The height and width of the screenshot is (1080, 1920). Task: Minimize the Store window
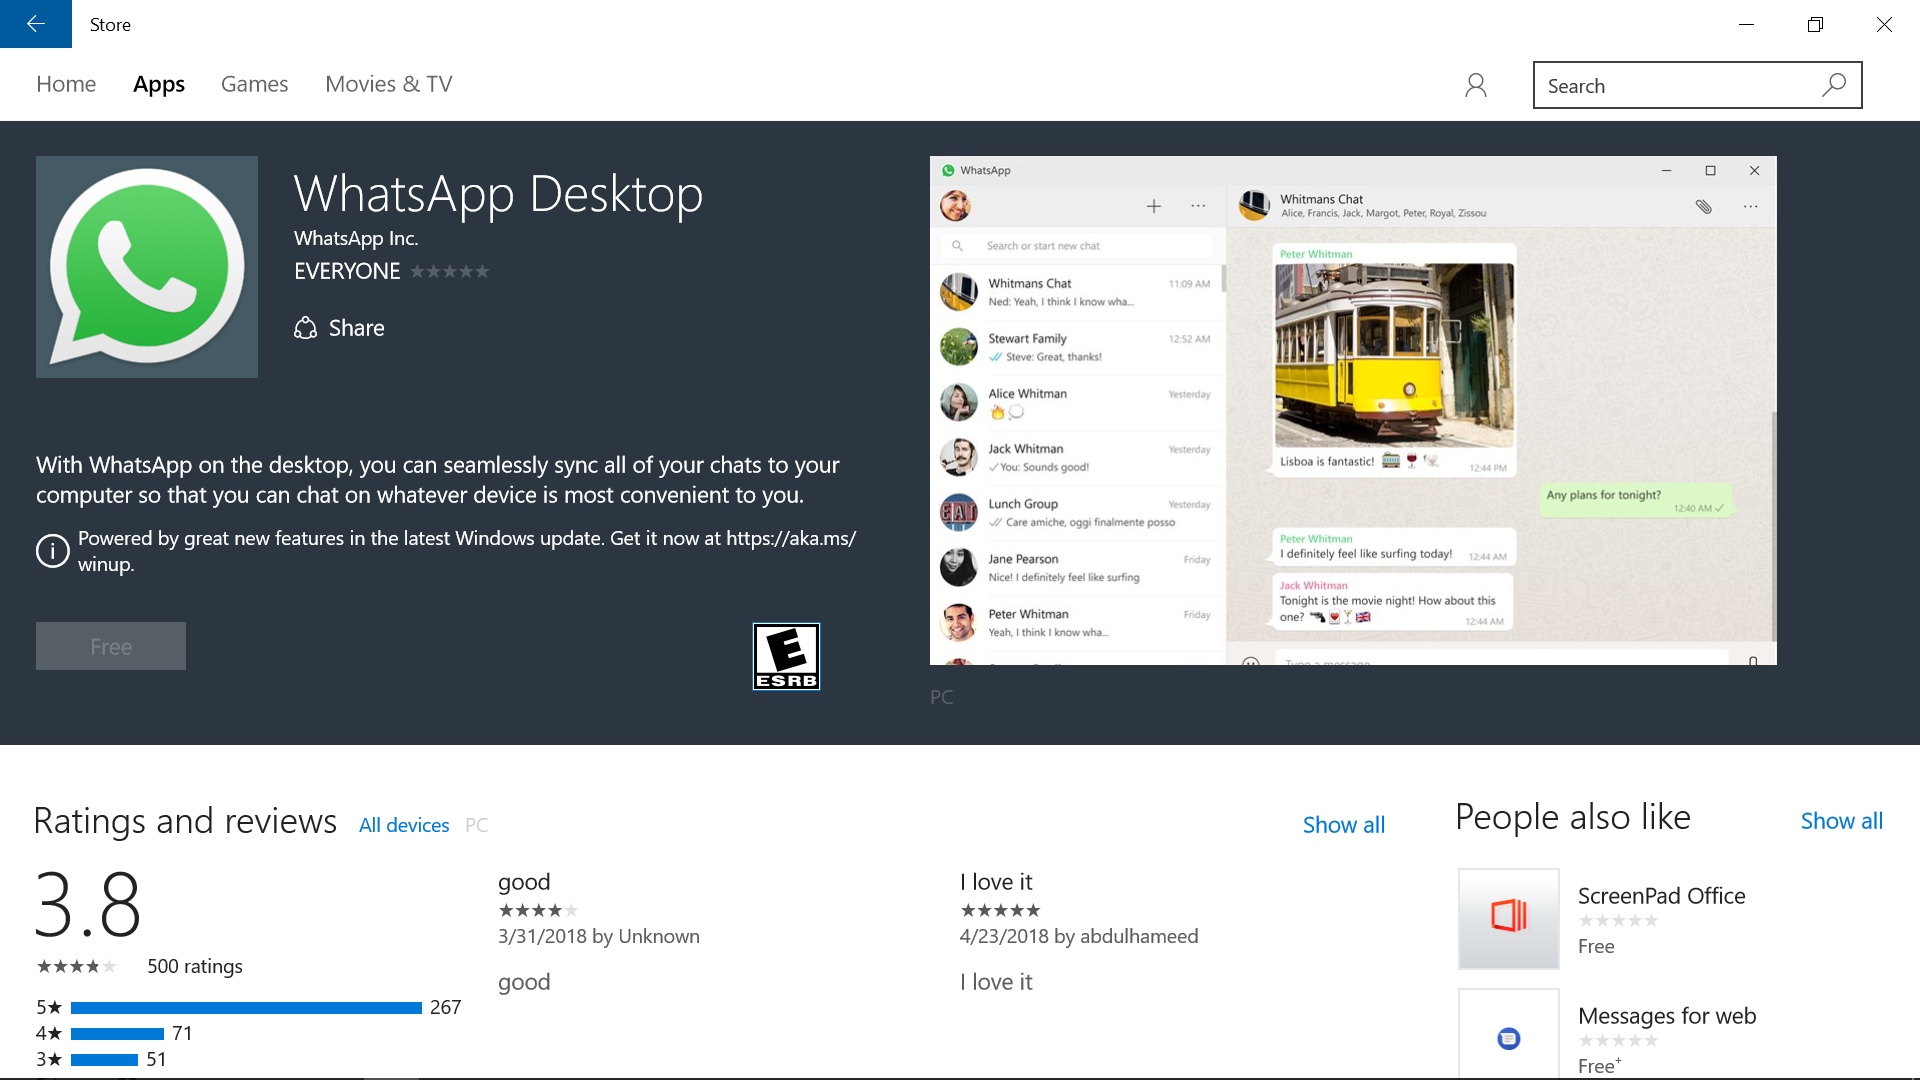pyautogui.click(x=1746, y=24)
